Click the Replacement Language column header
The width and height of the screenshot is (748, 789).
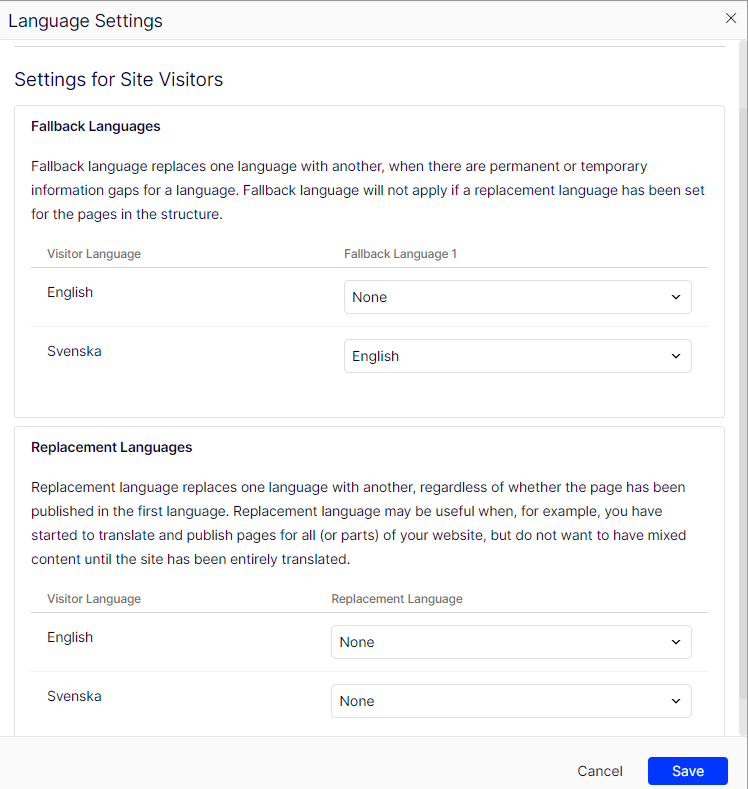pyautogui.click(x=397, y=599)
